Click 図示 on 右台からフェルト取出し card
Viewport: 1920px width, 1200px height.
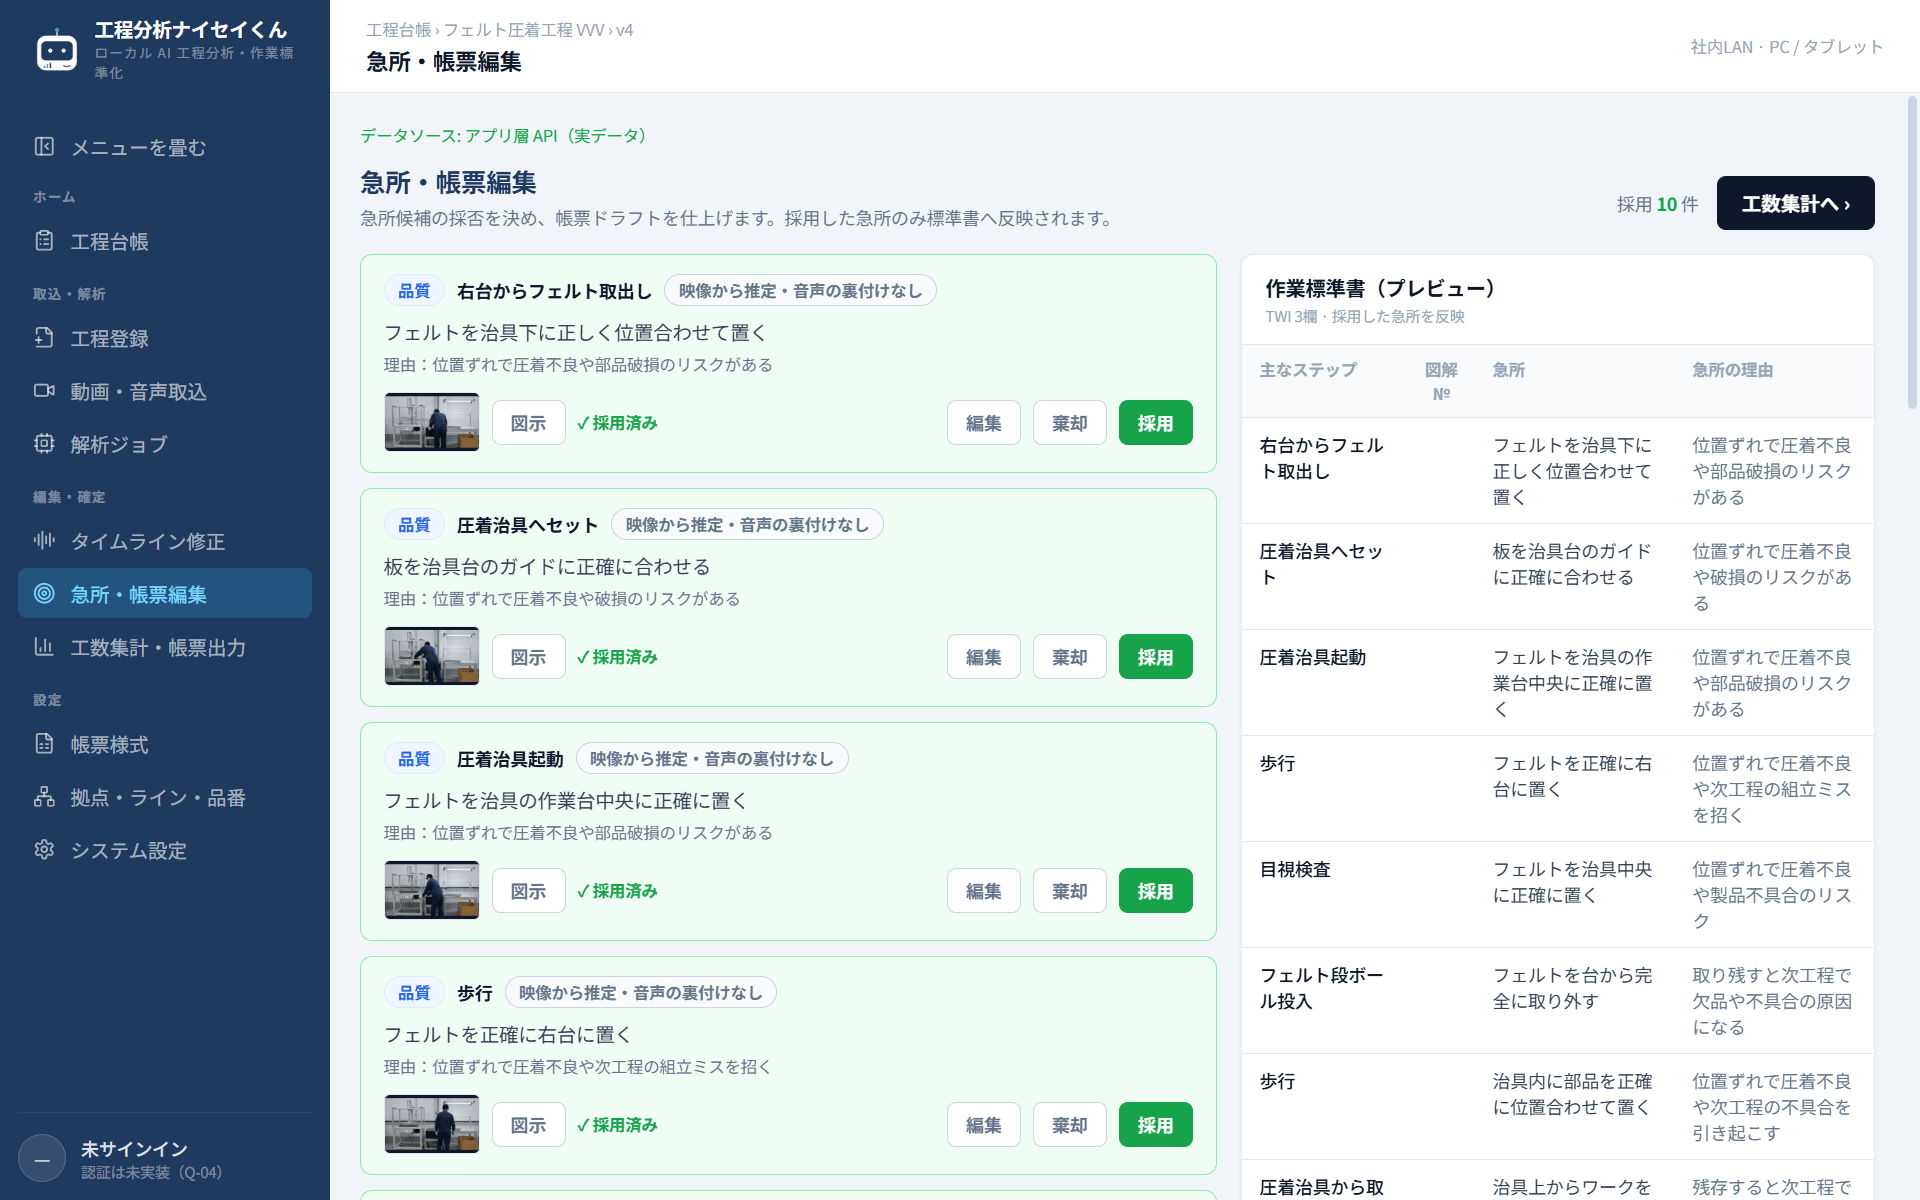click(x=528, y=423)
